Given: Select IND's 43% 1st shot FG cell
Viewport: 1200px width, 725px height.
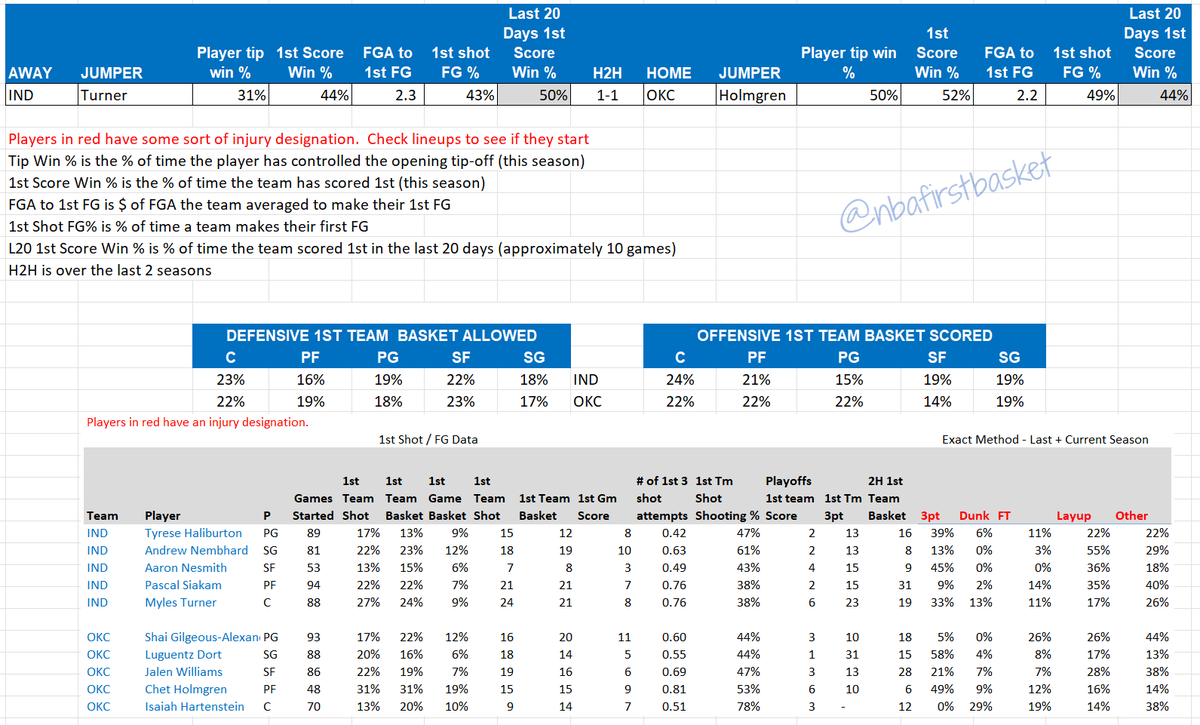Looking at the screenshot, I should [x=460, y=96].
